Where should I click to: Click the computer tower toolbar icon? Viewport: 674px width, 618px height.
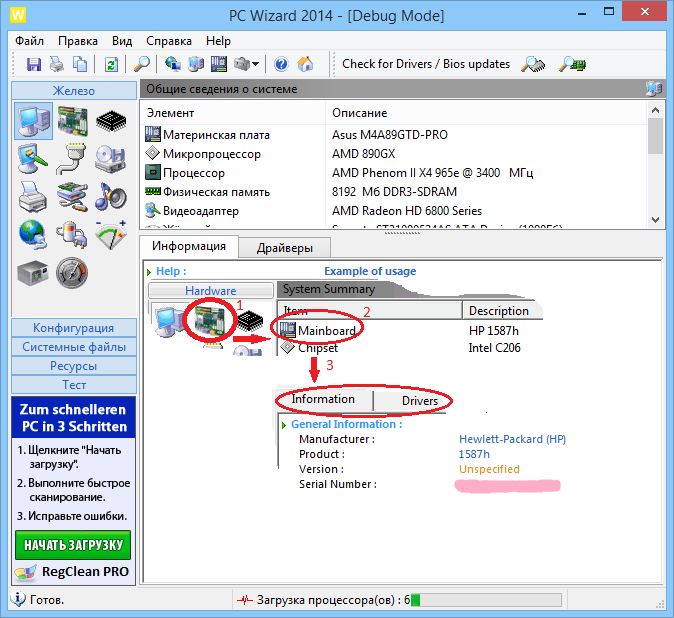coord(196,64)
